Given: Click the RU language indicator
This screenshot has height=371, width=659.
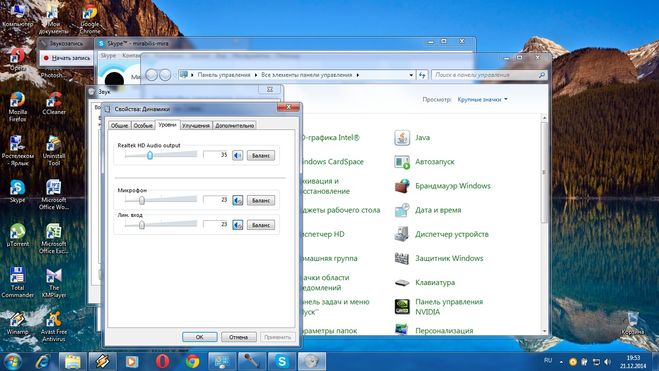Looking at the screenshot, I should tap(548, 360).
